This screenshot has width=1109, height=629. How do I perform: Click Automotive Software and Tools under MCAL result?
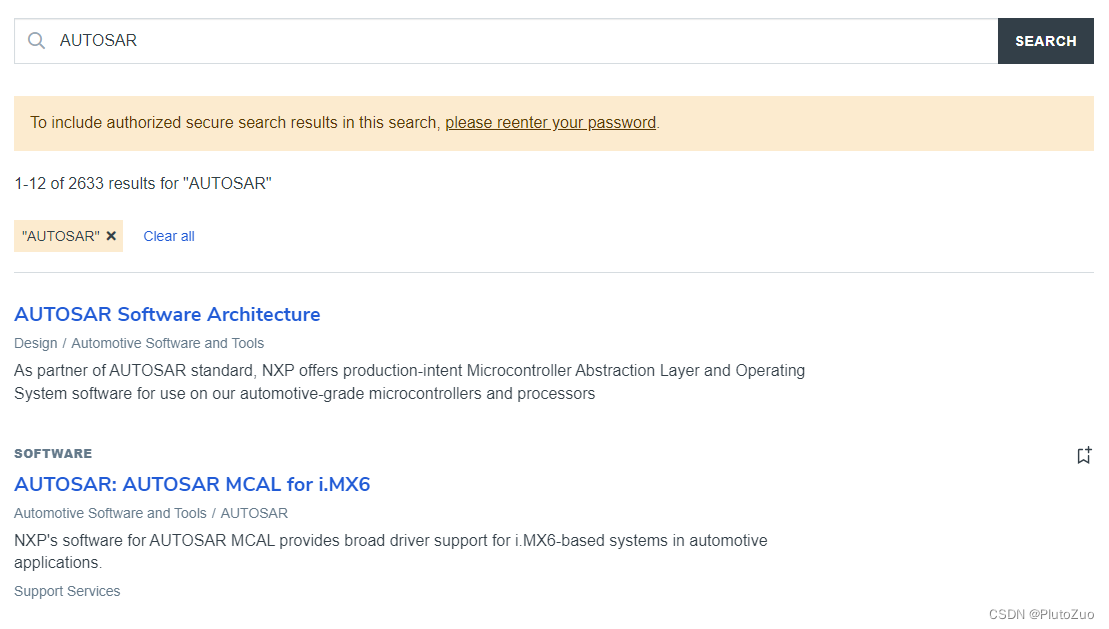110,513
